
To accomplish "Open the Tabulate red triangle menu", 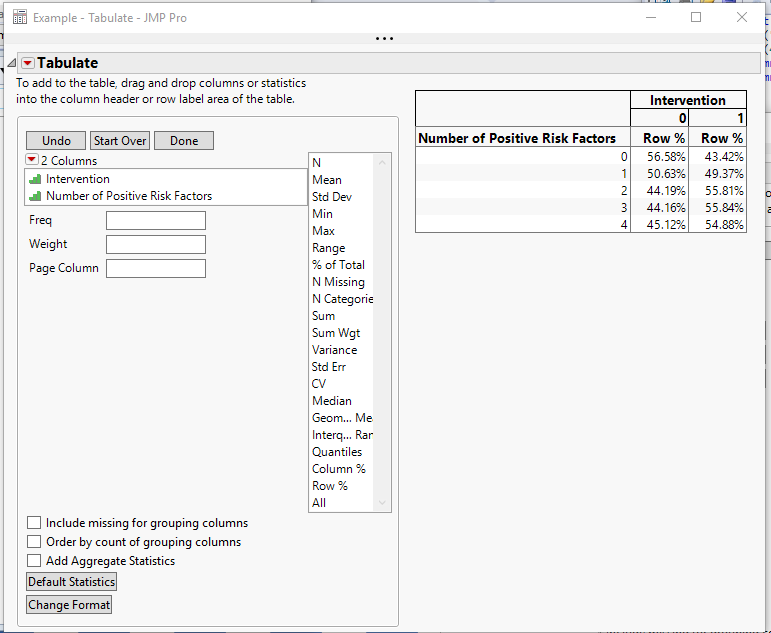I will click(x=28, y=63).
